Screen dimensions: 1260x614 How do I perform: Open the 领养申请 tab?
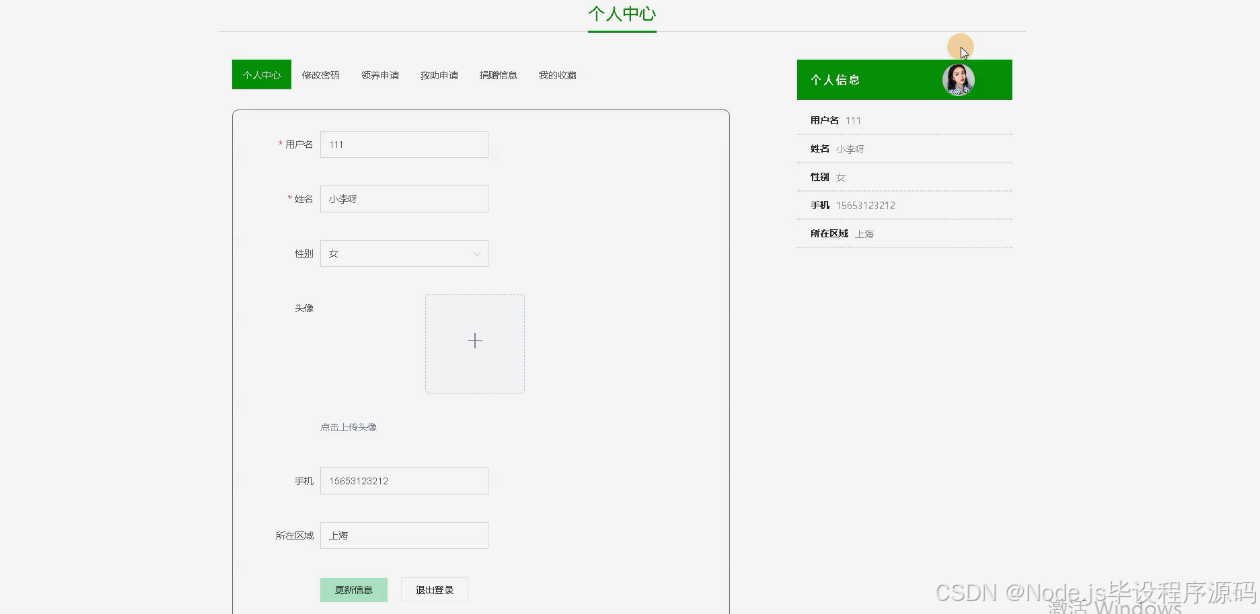click(x=380, y=75)
